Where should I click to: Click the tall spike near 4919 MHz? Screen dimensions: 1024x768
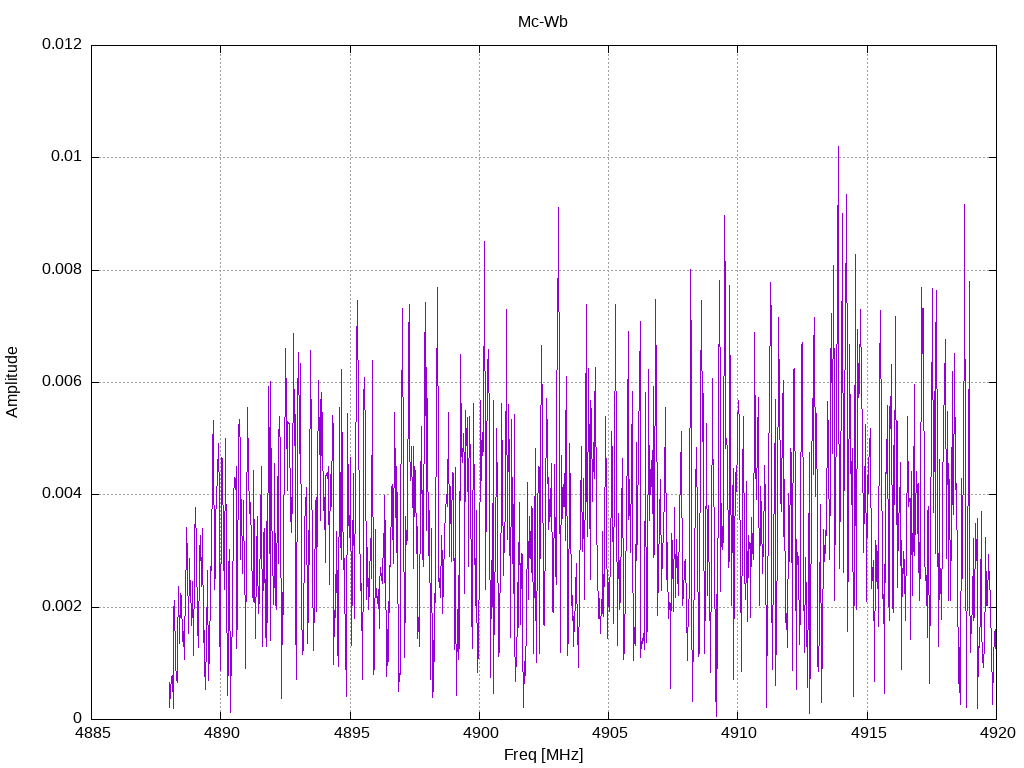(x=964, y=206)
